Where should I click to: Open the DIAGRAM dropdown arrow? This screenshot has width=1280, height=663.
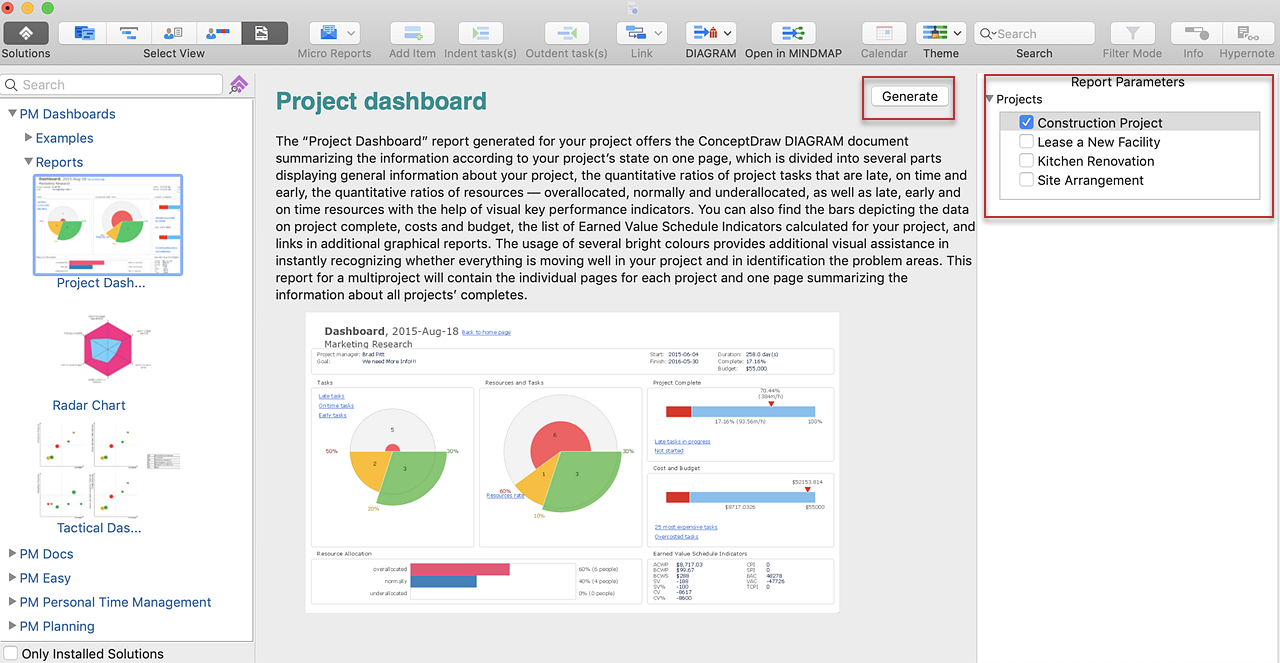(728, 33)
